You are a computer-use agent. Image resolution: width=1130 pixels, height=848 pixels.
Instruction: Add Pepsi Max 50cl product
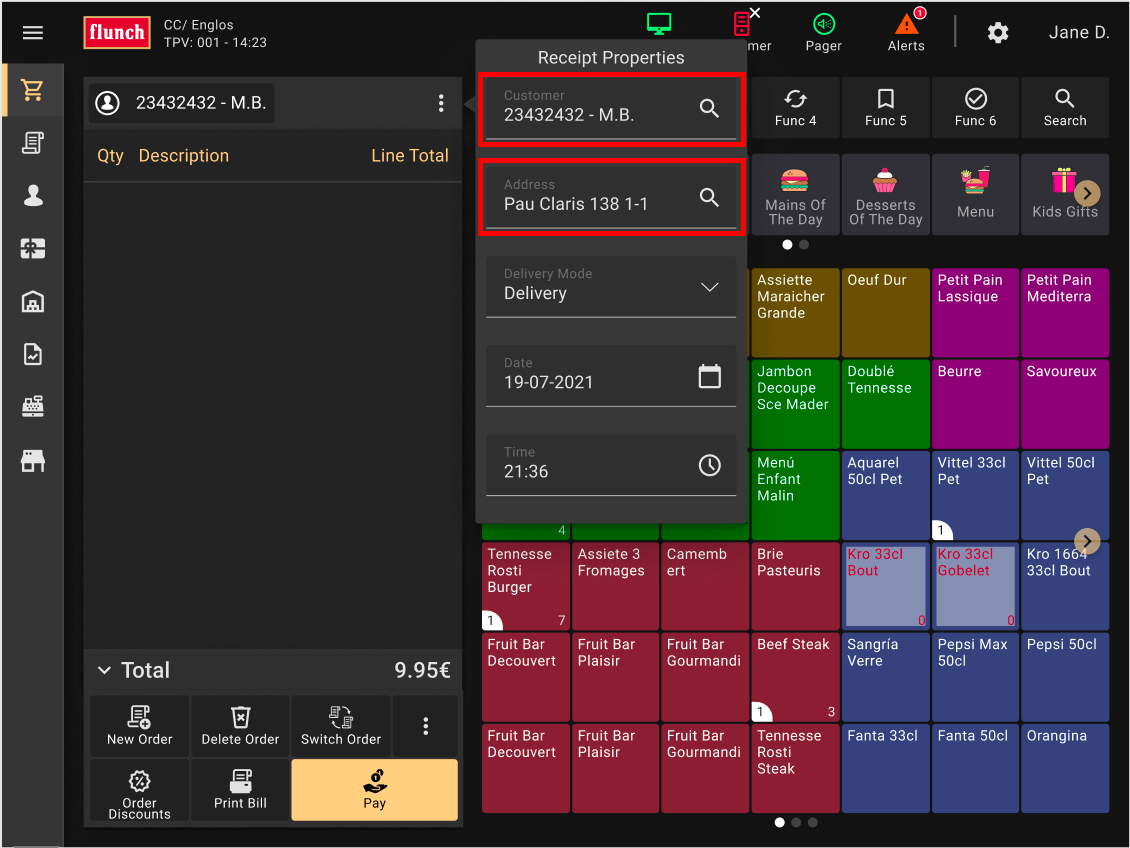(975, 676)
